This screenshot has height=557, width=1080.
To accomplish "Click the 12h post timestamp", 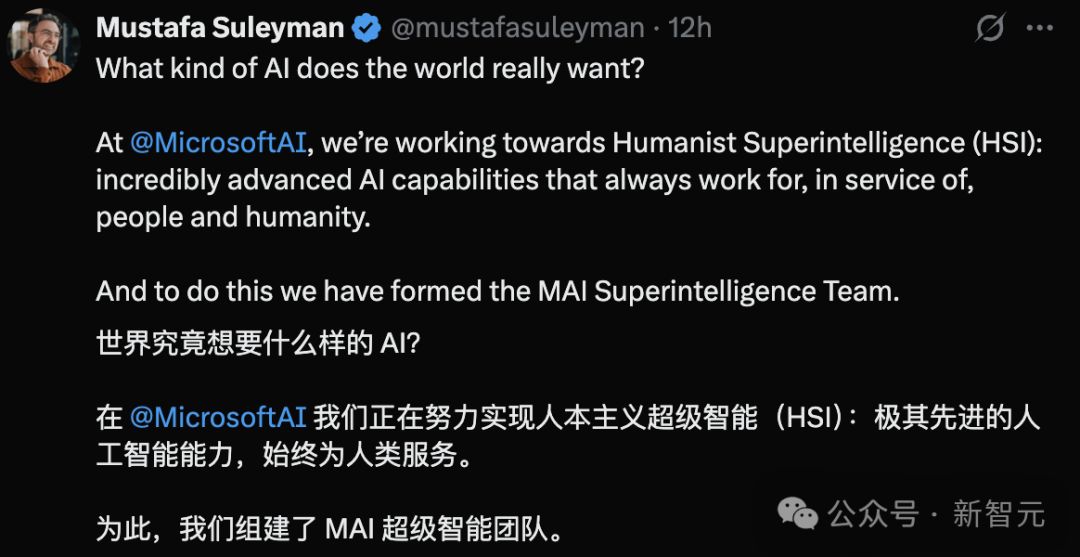I will click(689, 28).
